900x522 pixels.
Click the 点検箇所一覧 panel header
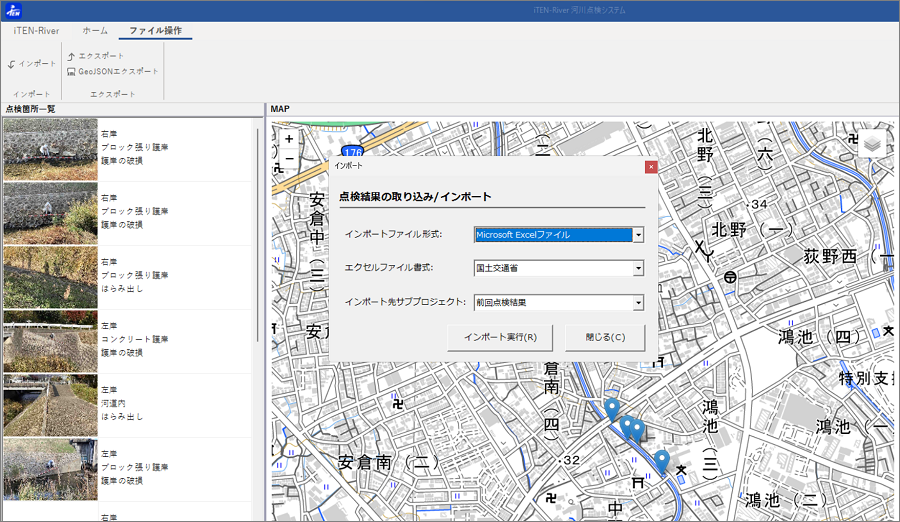(x=30, y=109)
